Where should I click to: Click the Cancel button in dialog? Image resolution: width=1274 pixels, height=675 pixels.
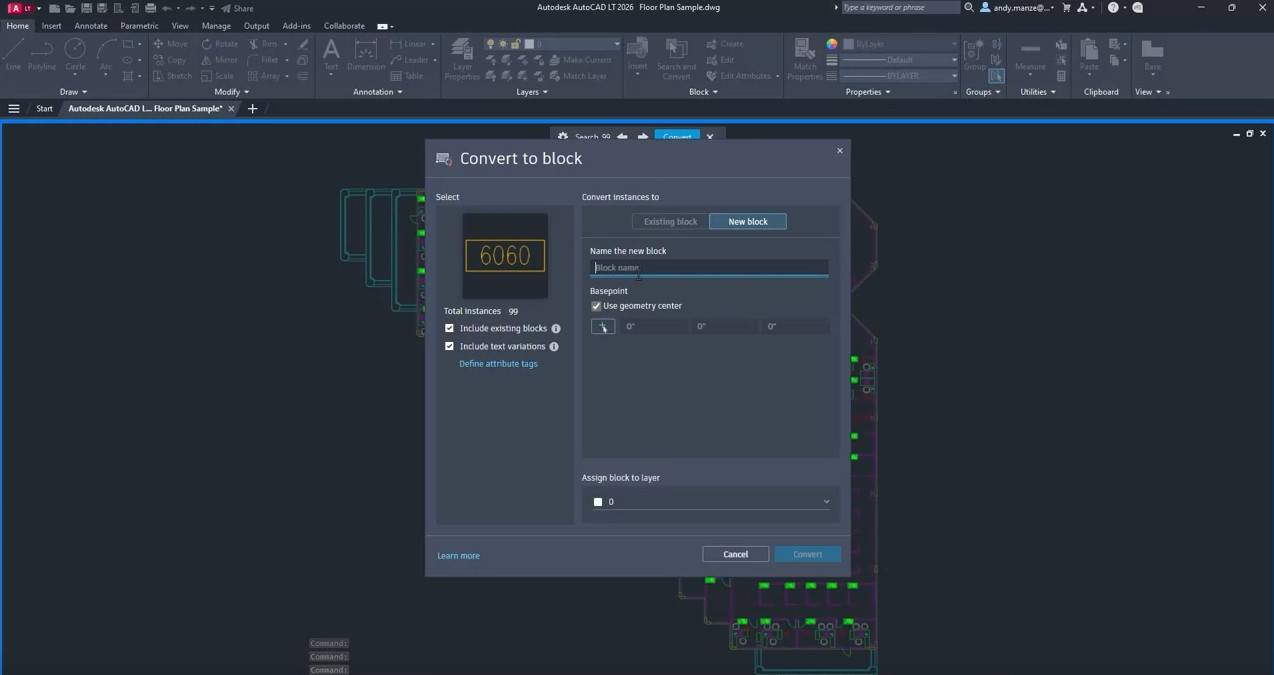pos(735,554)
